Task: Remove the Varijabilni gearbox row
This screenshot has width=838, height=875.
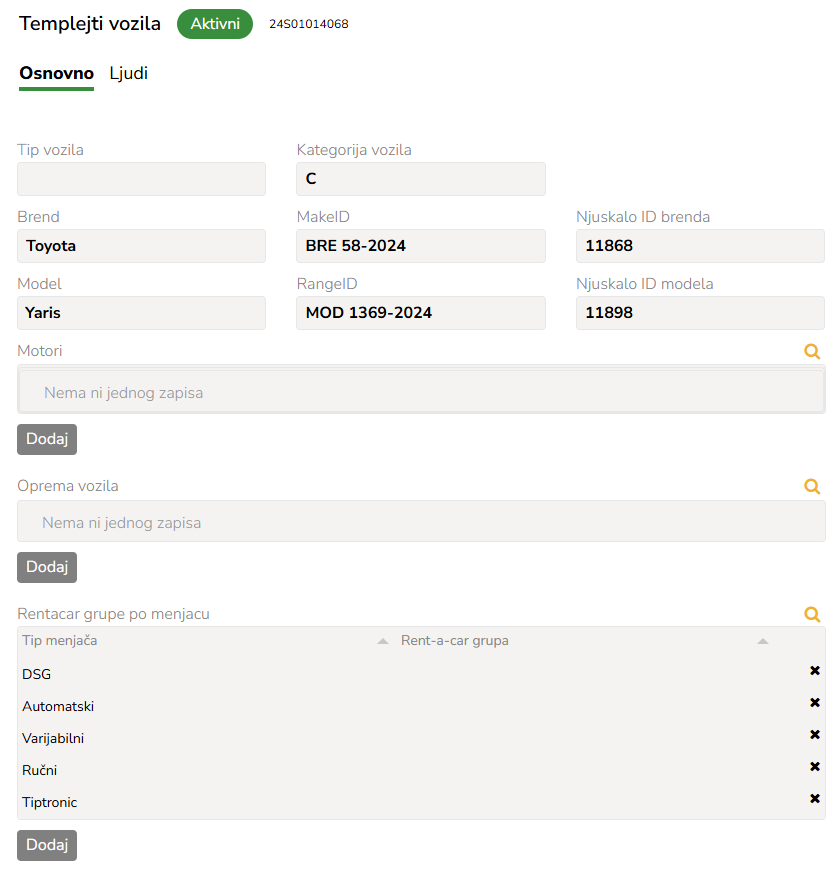Action: click(x=815, y=734)
